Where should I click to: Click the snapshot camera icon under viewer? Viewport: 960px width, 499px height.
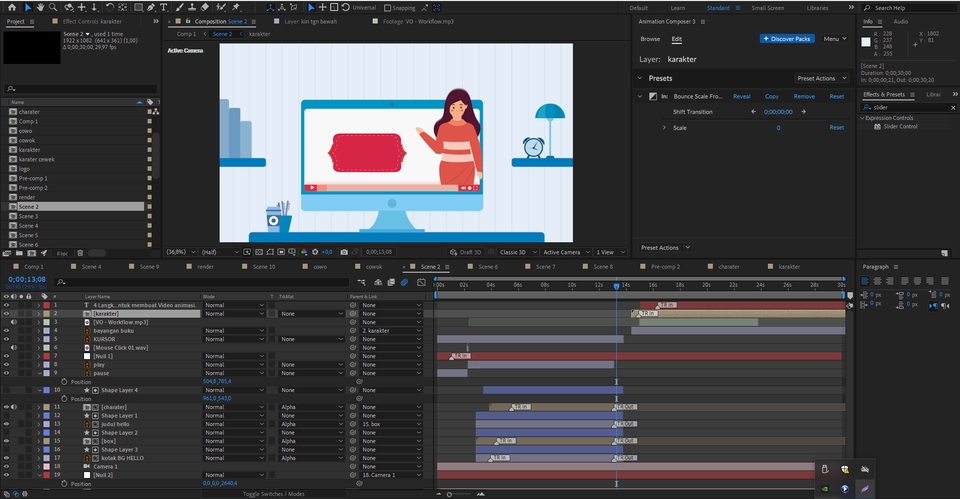point(344,252)
